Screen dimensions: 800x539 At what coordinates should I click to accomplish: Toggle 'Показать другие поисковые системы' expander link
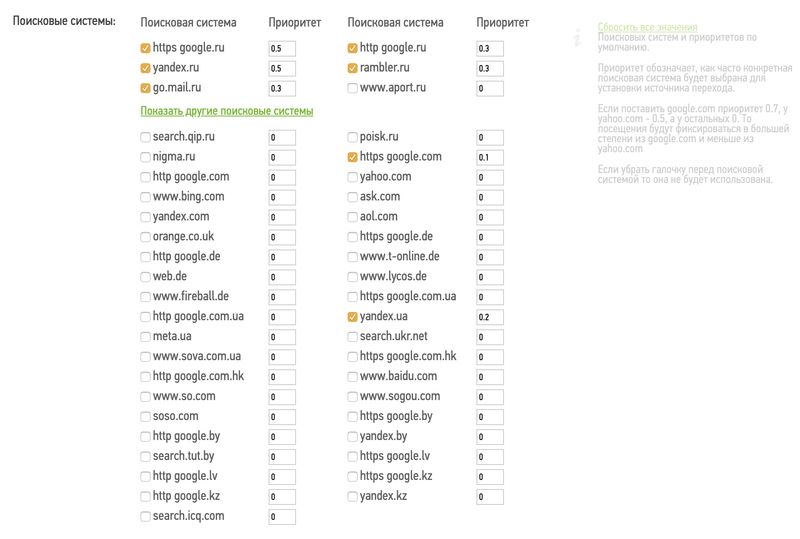(227, 111)
